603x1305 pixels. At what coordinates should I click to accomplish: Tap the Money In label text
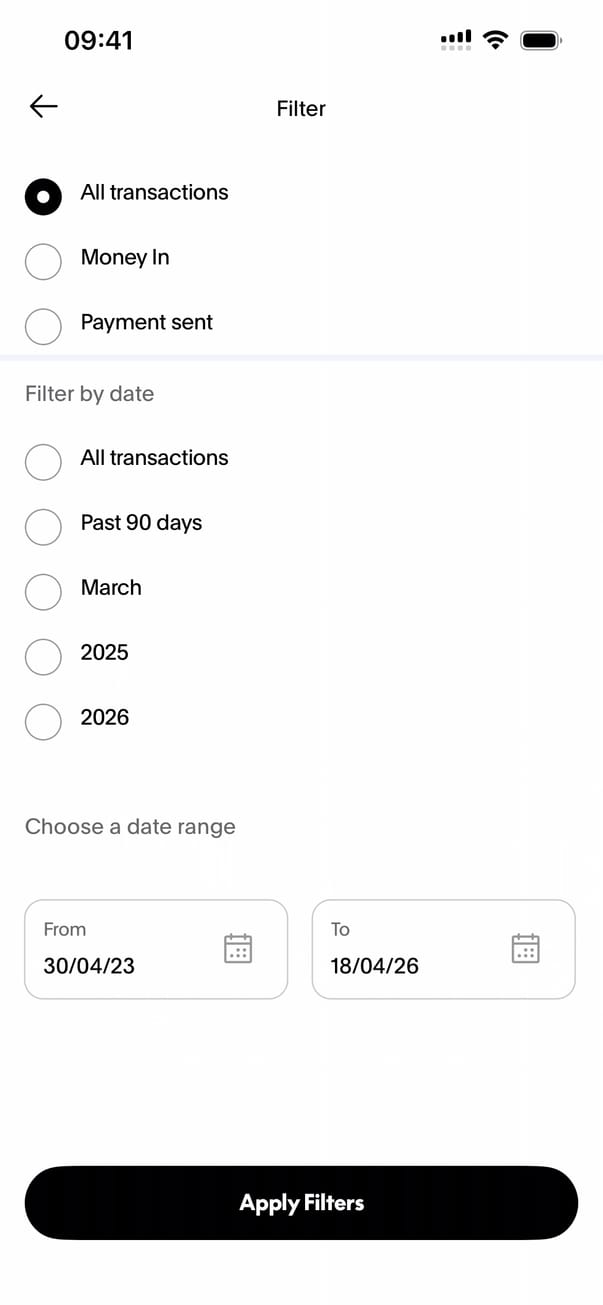125,258
